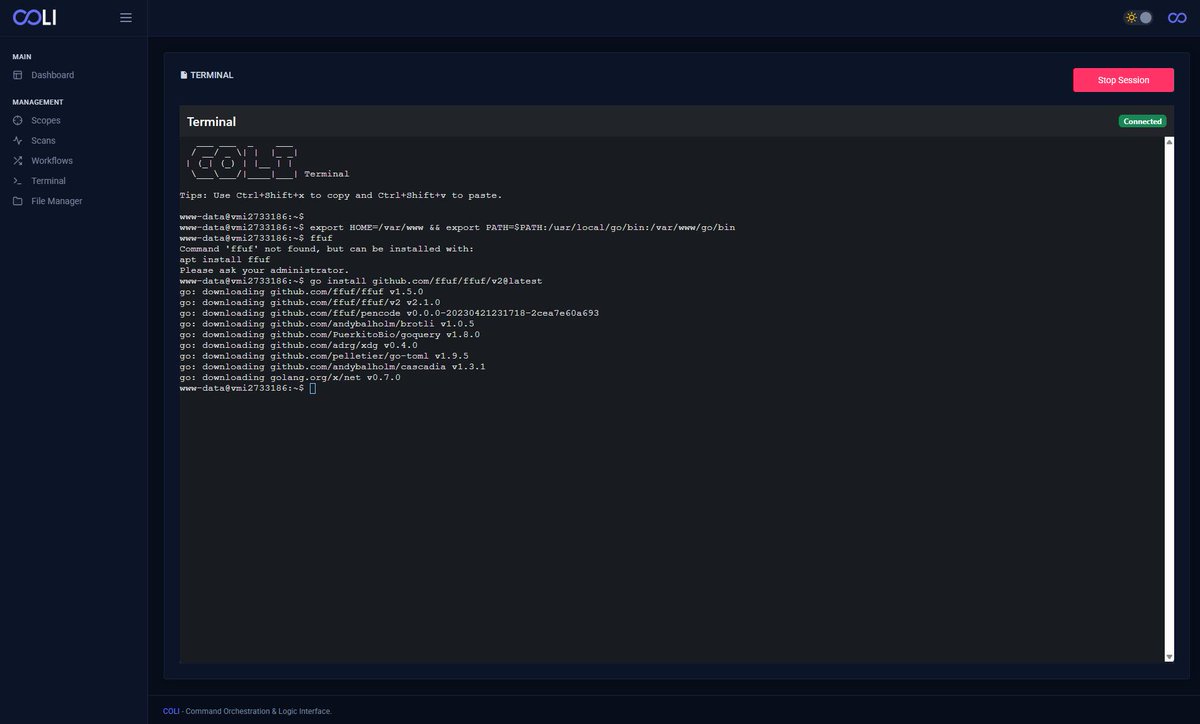Click the COLI link in the footer
The image size is (1200, 724).
click(x=171, y=711)
